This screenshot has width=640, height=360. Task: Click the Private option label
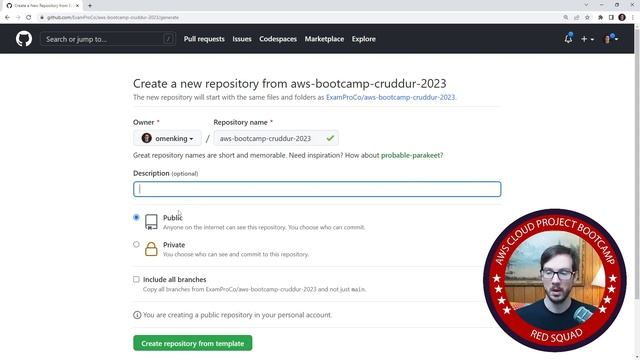pyautogui.click(x=174, y=245)
